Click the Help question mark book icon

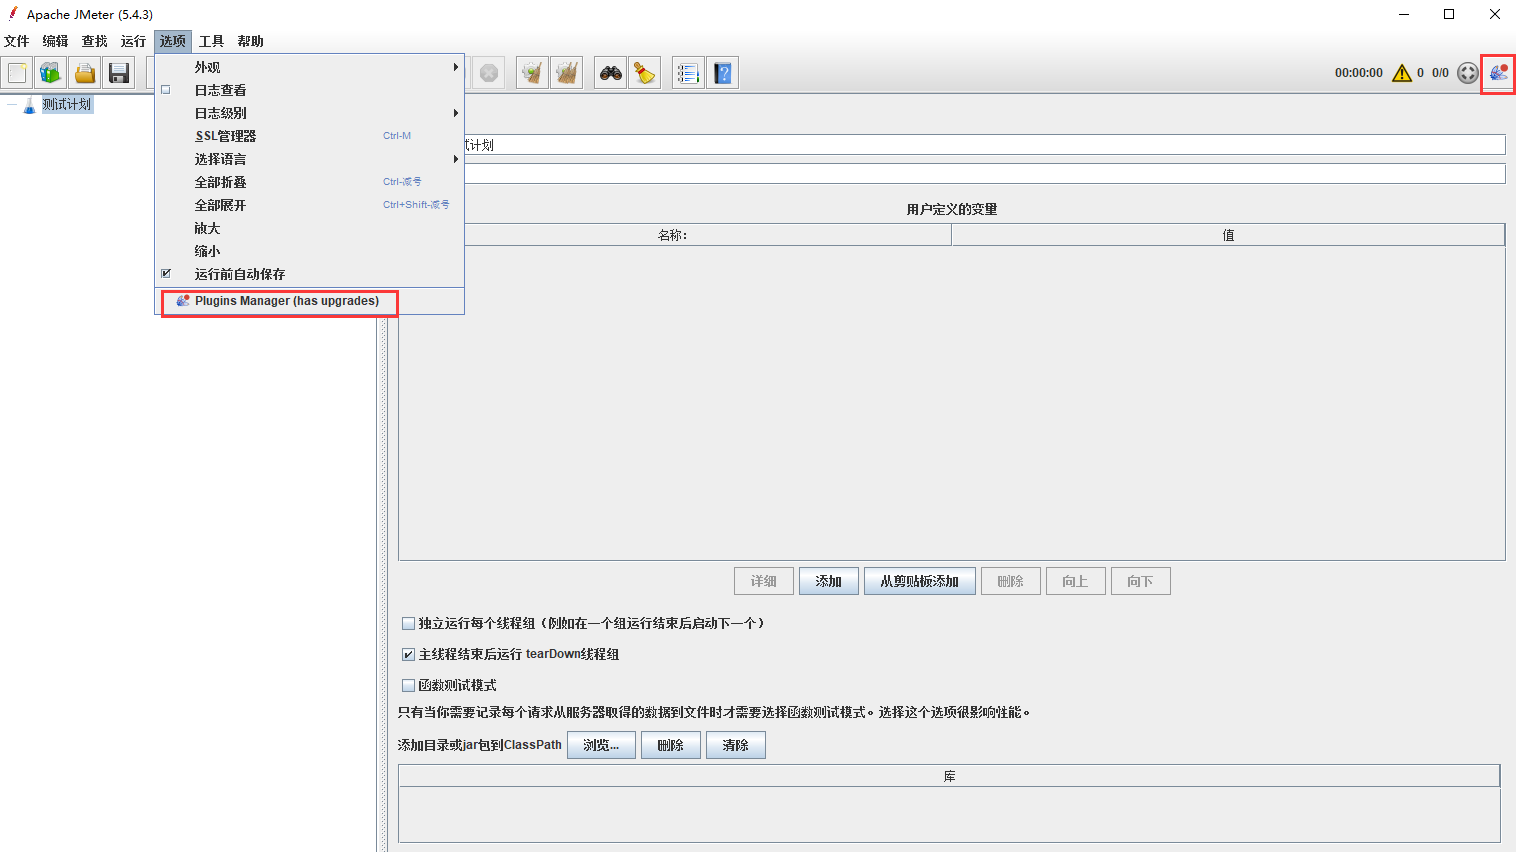coord(723,73)
